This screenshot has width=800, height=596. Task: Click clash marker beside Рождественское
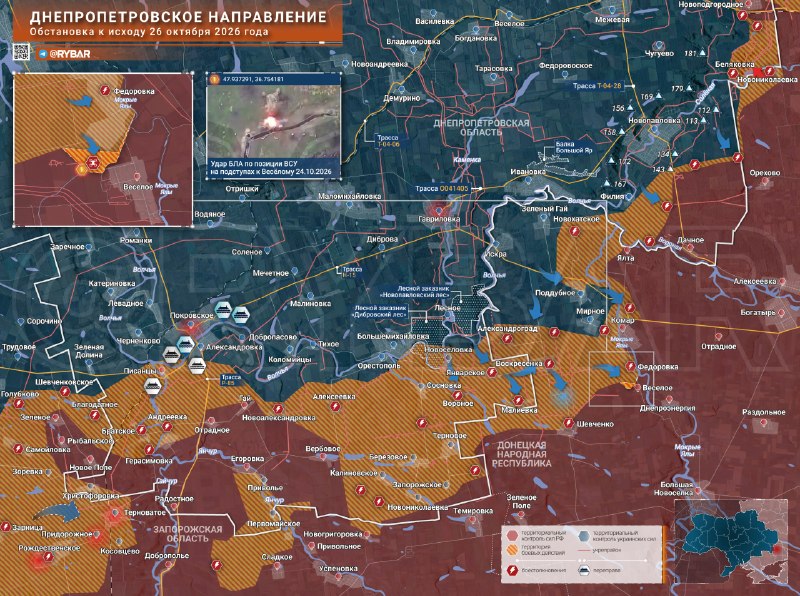(x=48, y=557)
